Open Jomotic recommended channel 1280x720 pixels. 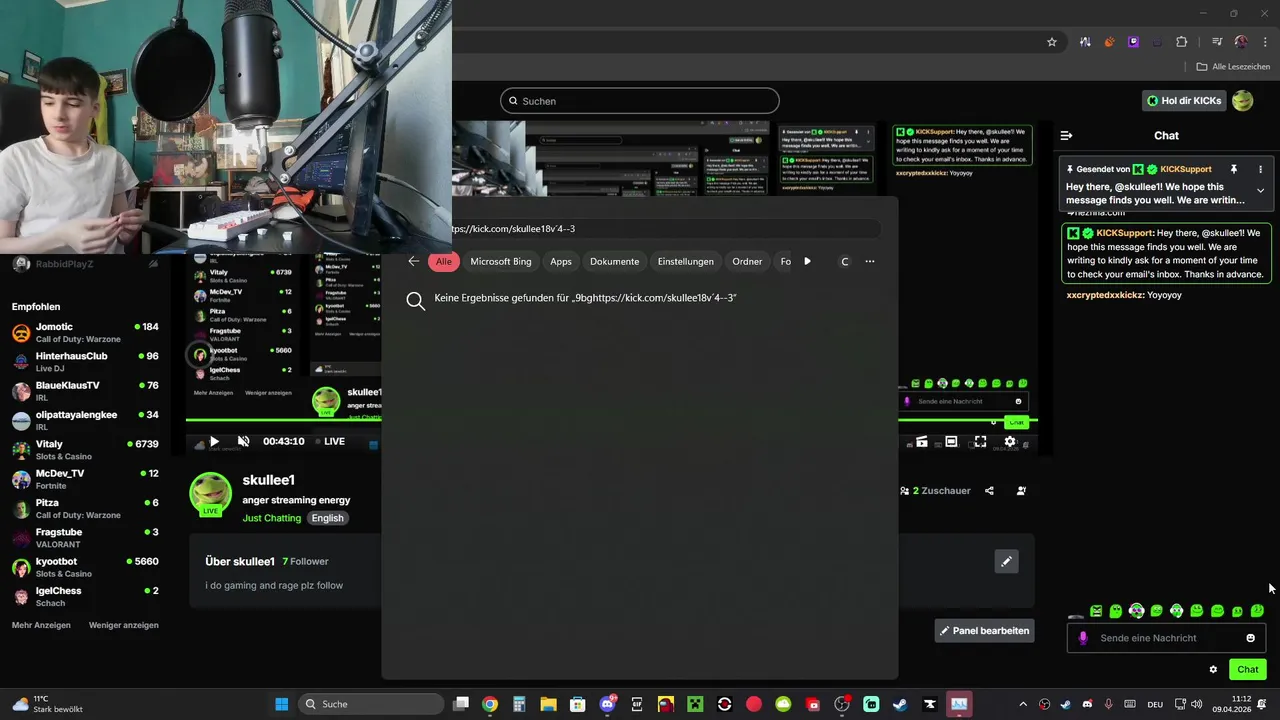point(85,333)
